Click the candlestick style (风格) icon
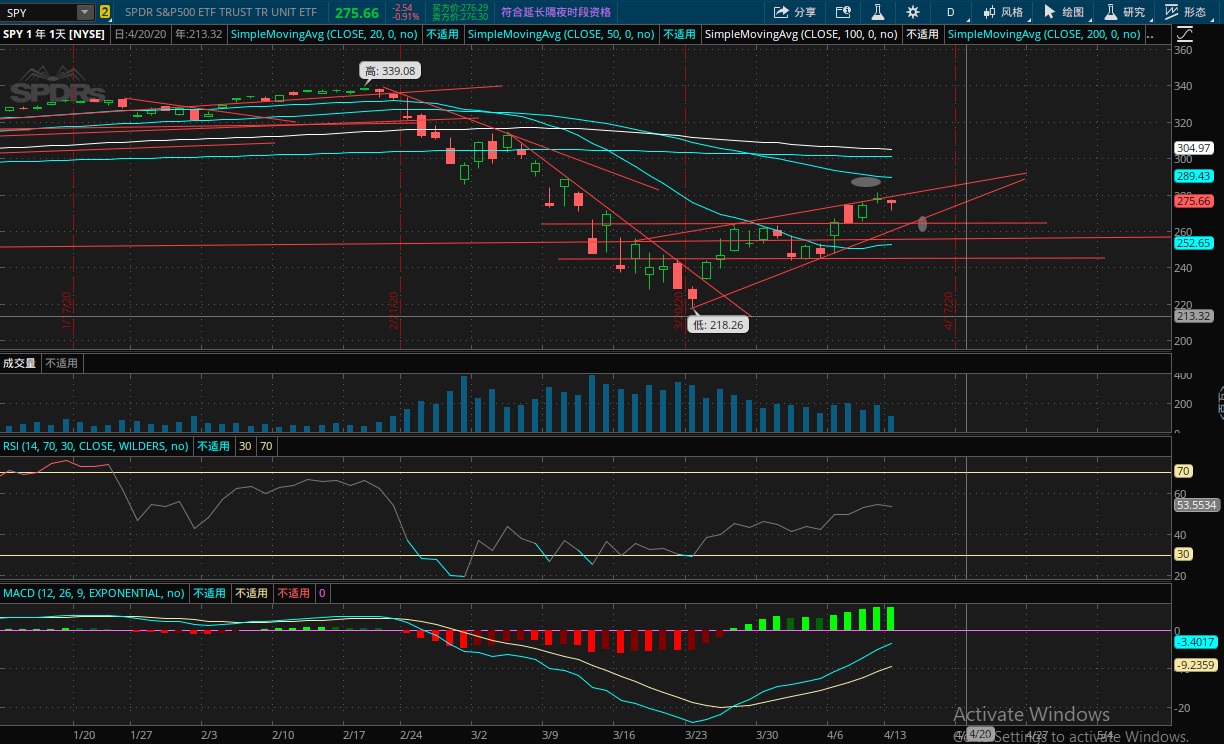This screenshot has height=744, width=1224. click(x=989, y=12)
